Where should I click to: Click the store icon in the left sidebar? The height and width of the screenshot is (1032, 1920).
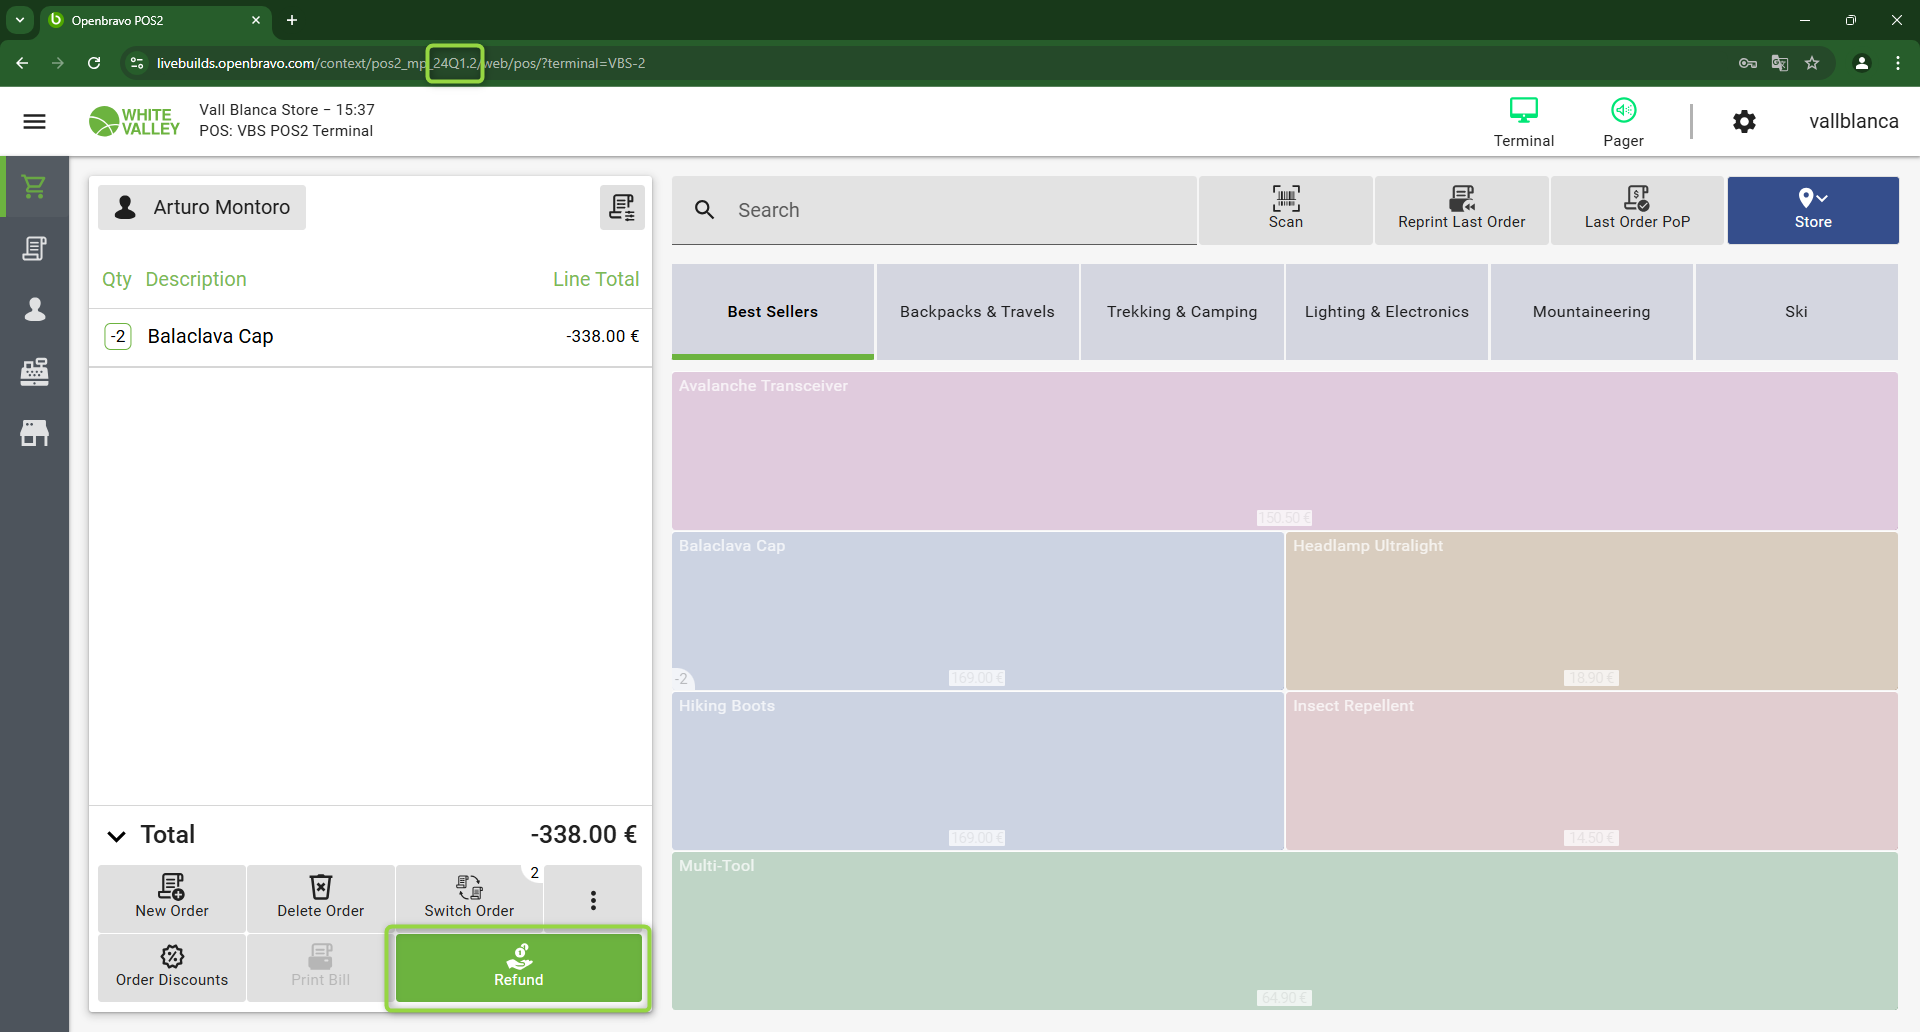34,433
